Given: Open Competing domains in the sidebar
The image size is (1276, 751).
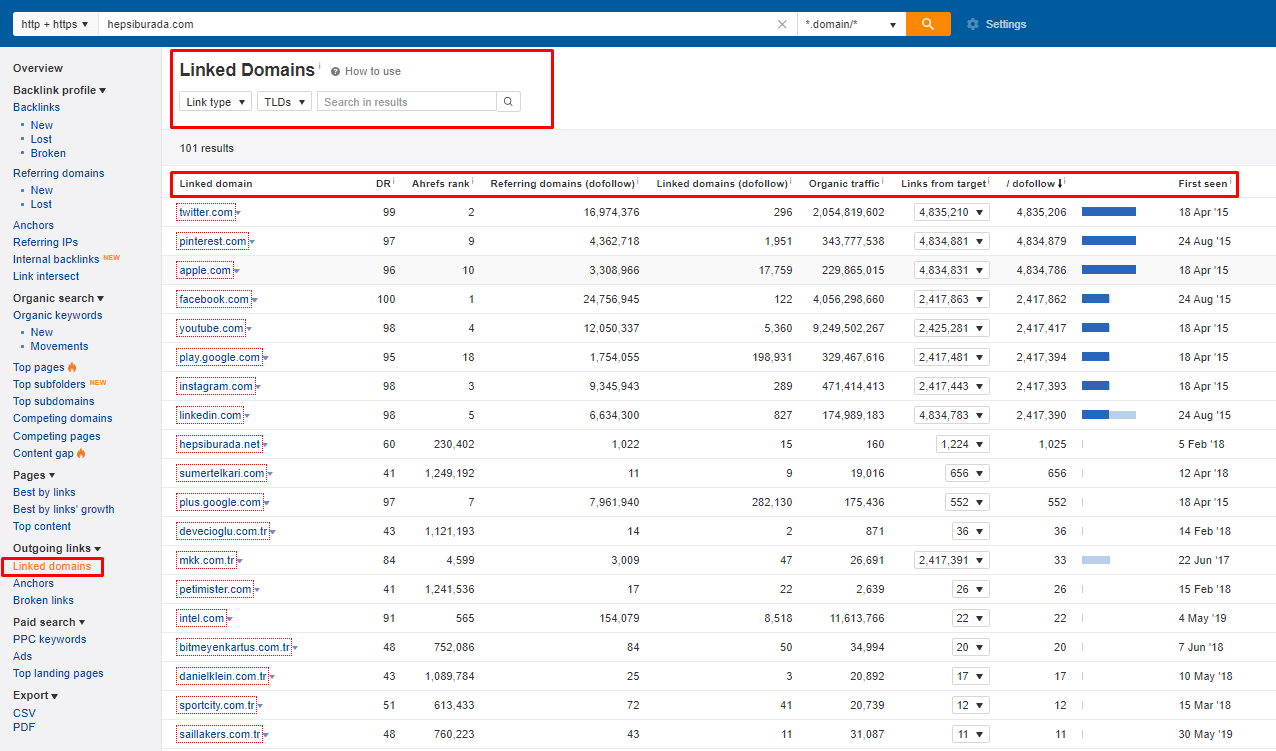Looking at the screenshot, I should pos(62,418).
